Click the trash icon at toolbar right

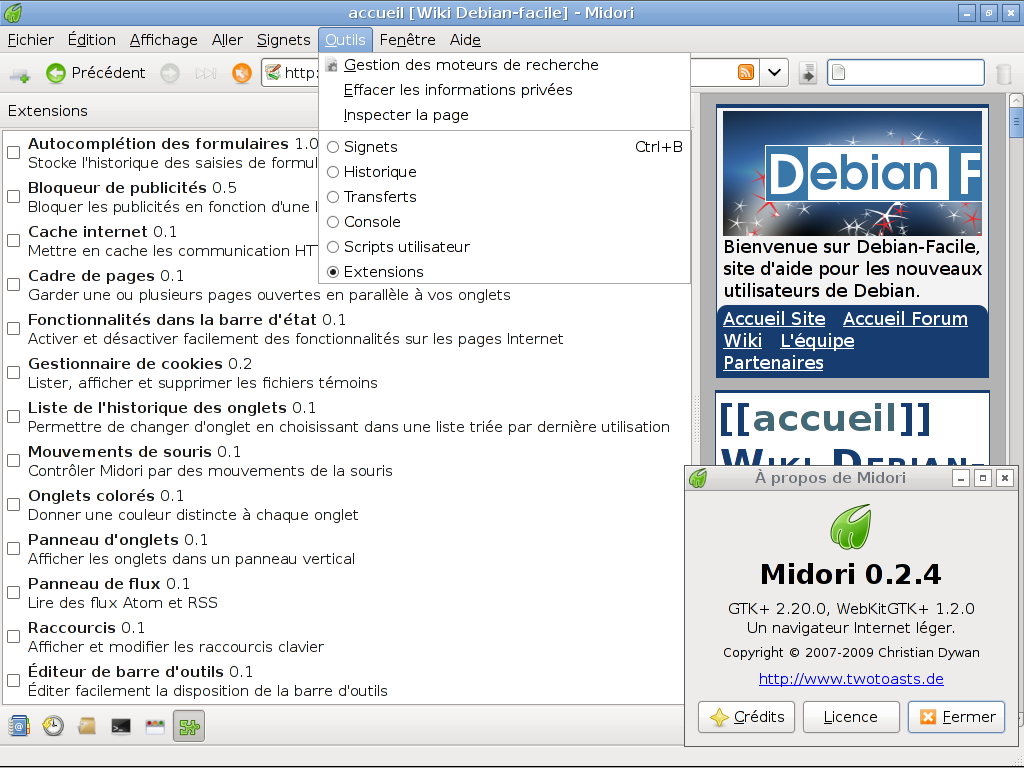click(x=1004, y=73)
